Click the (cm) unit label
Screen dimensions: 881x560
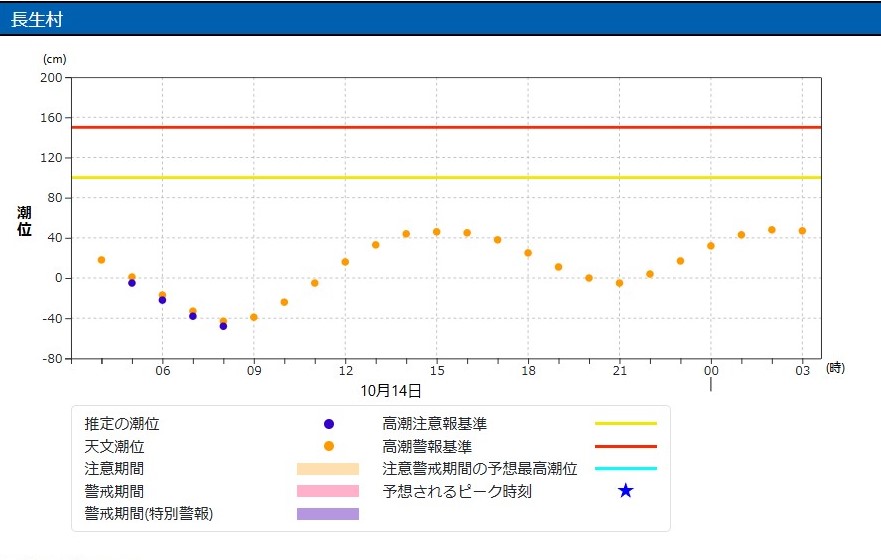(x=55, y=59)
